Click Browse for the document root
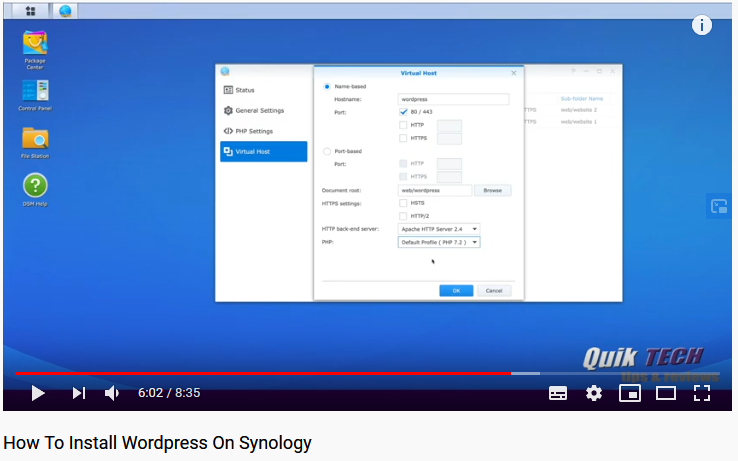This screenshot has height=461, width=738. click(x=492, y=190)
